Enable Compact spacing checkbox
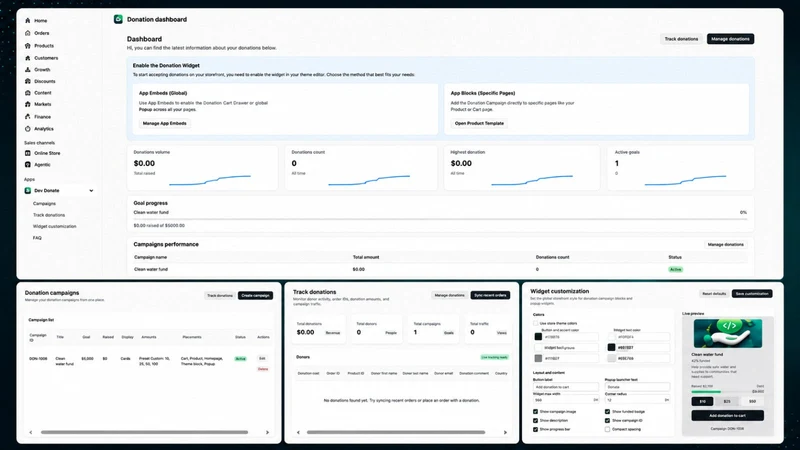 (607, 429)
